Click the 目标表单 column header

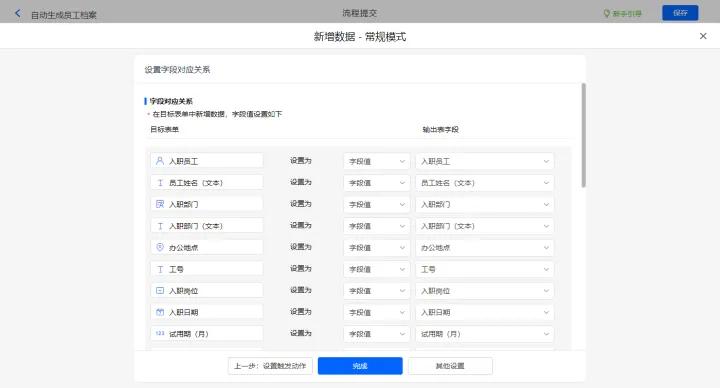pyautogui.click(x=164, y=129)
